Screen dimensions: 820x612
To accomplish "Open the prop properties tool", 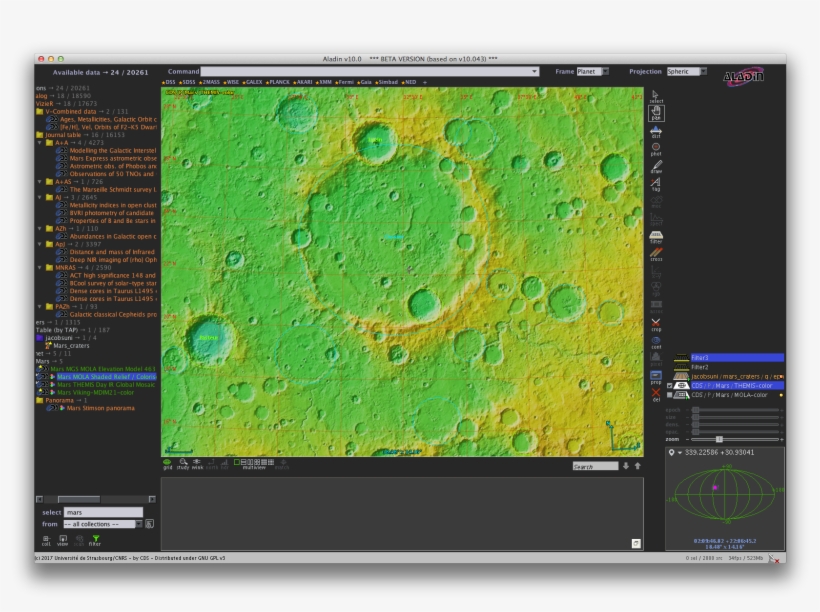I will click(656, 377).
